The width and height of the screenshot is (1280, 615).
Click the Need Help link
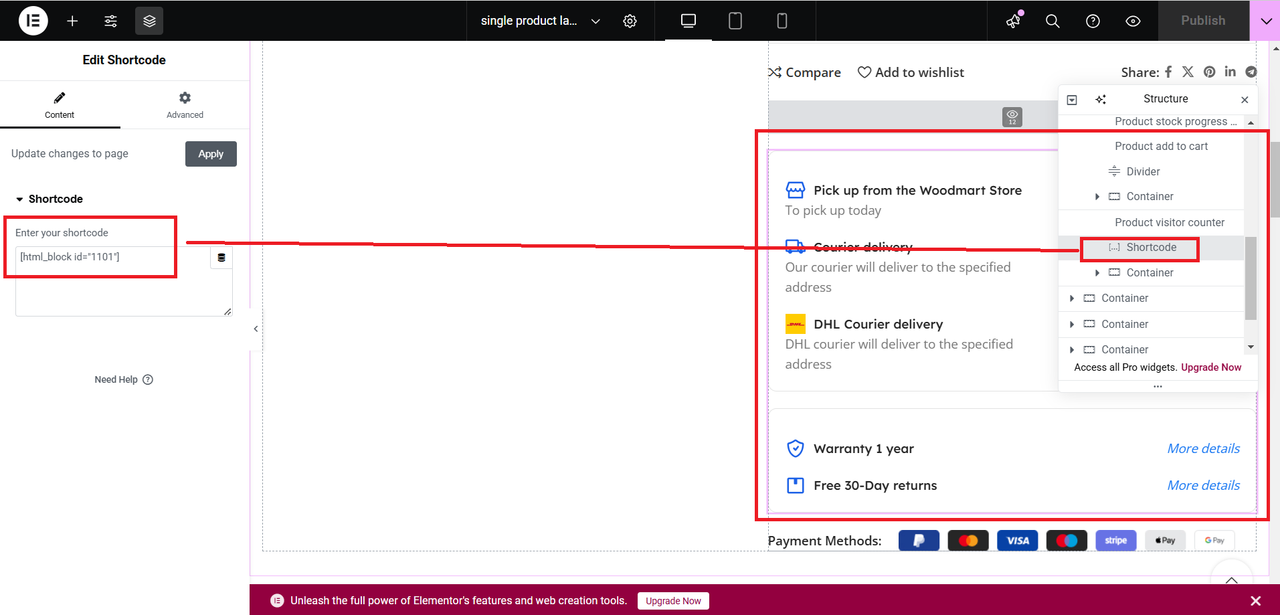pos(124,380)
